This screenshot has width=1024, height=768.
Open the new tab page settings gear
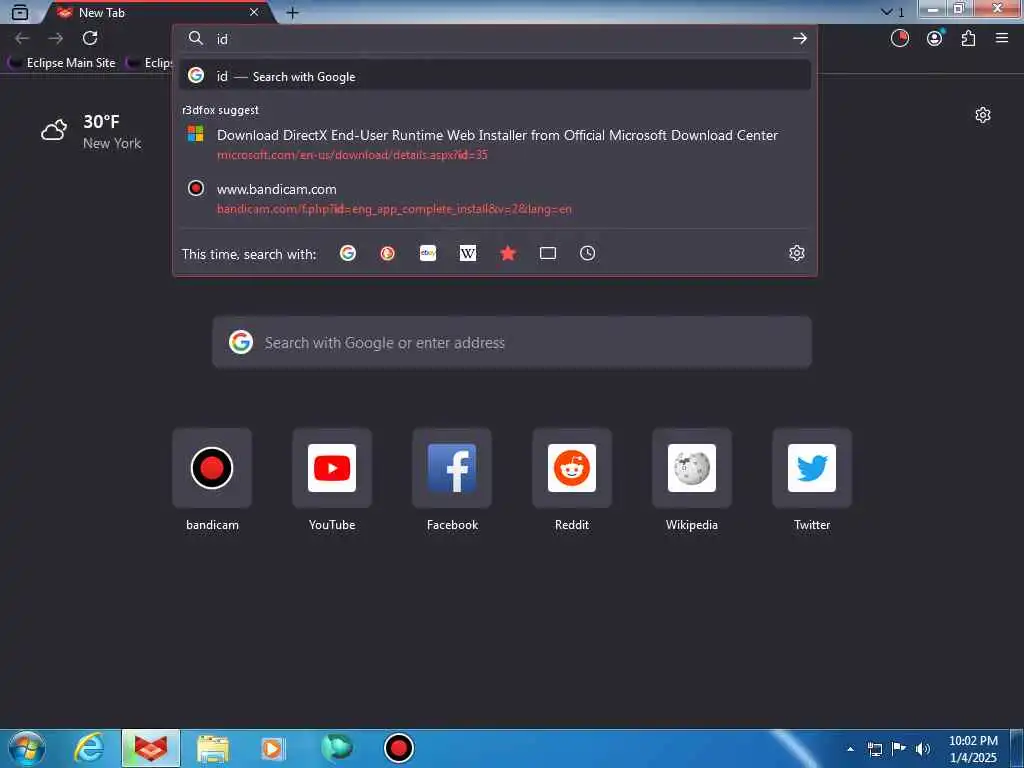(x=983, y=116)
